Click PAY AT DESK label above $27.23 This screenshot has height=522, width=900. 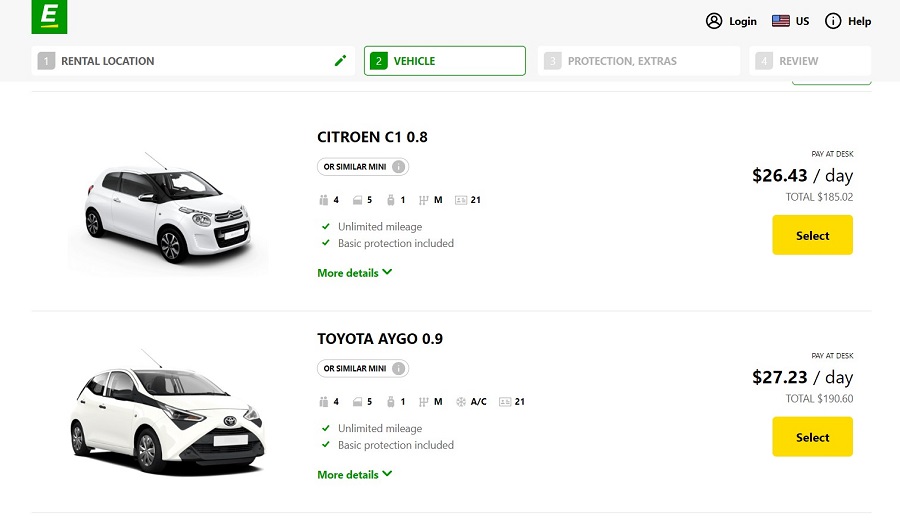tap(832, 355)
